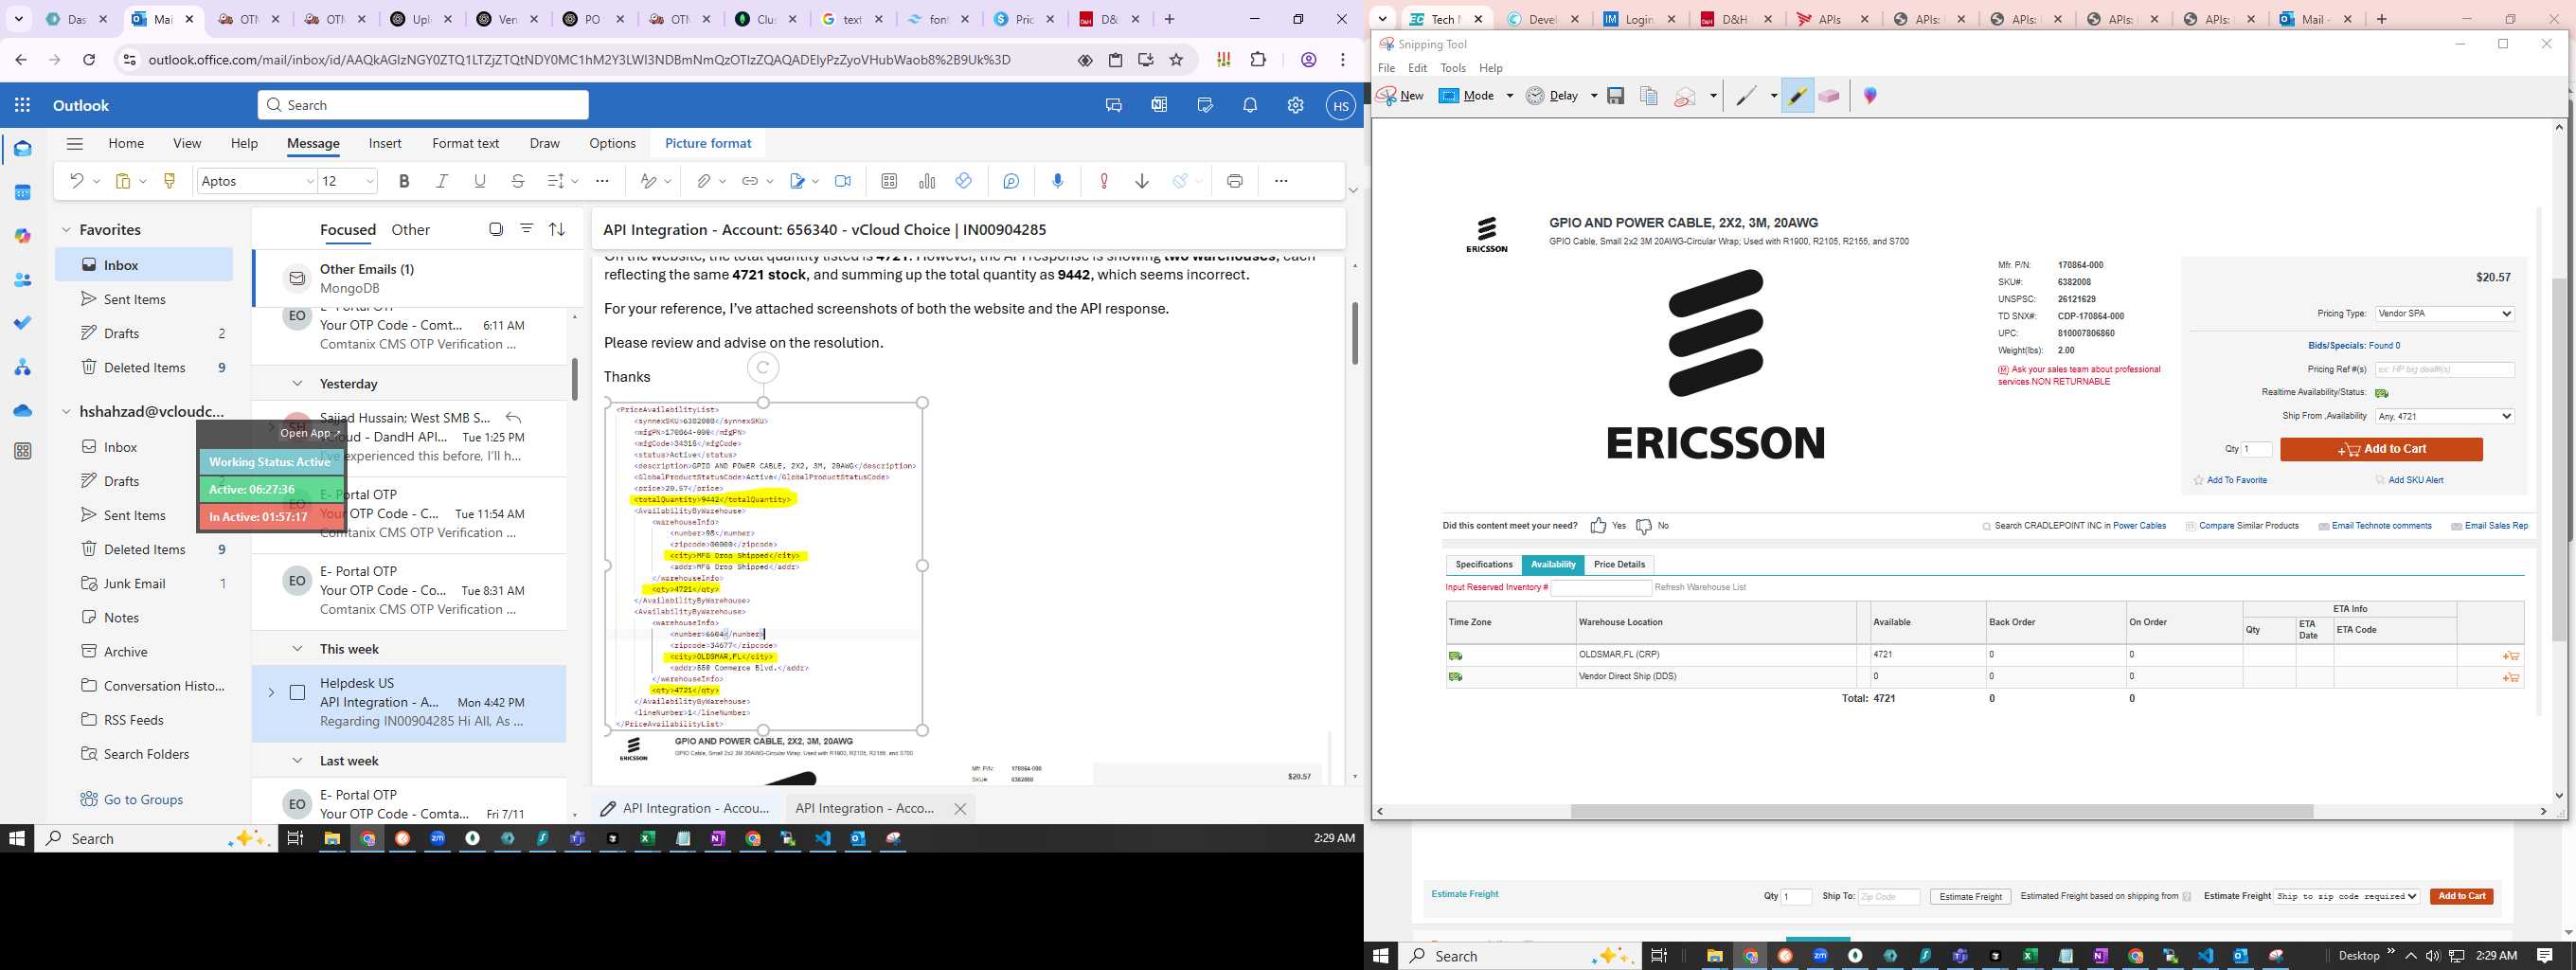Image resolution: width=2576 pixels, height=970 pixels.
Task: Open People from Outlook left rail
Action: [22, 280]
